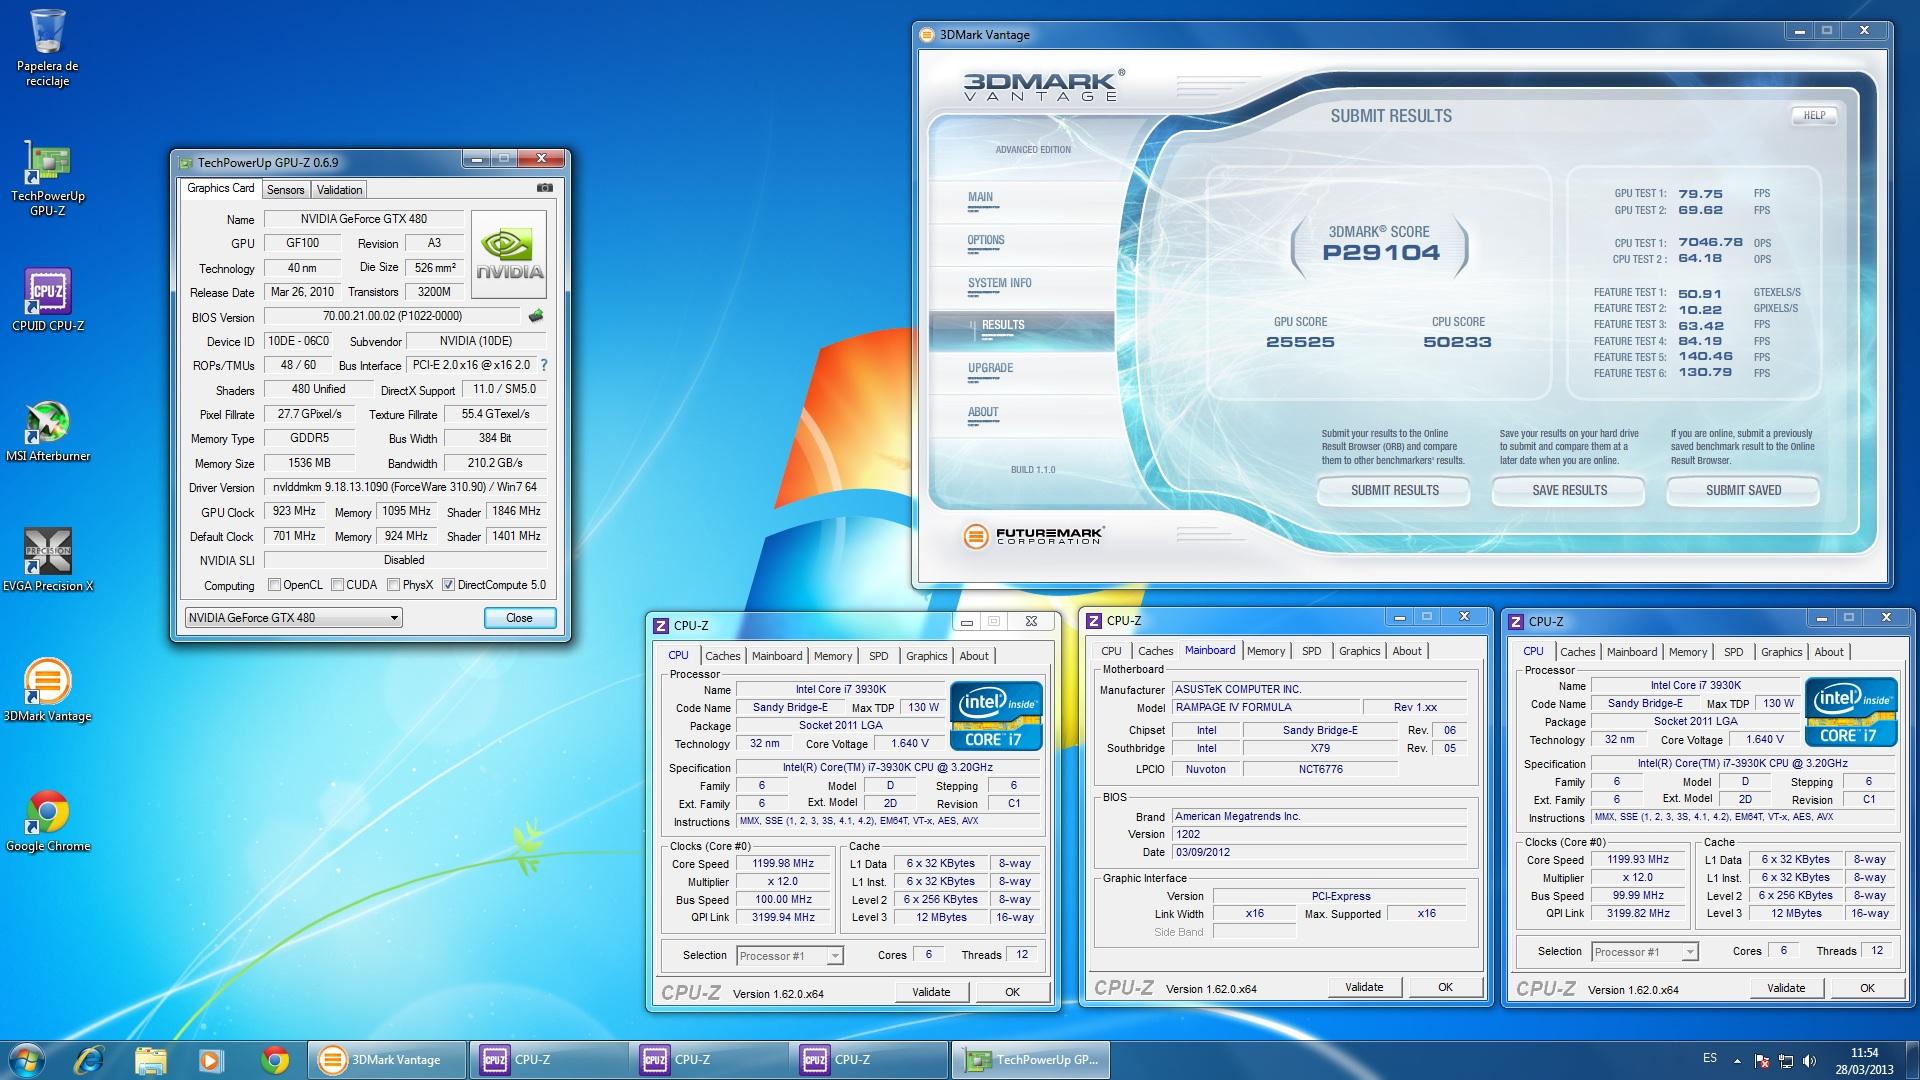Open Windows Explorer folder in taskbar
The image size is (1920, 1080).
coord(150,1060)
